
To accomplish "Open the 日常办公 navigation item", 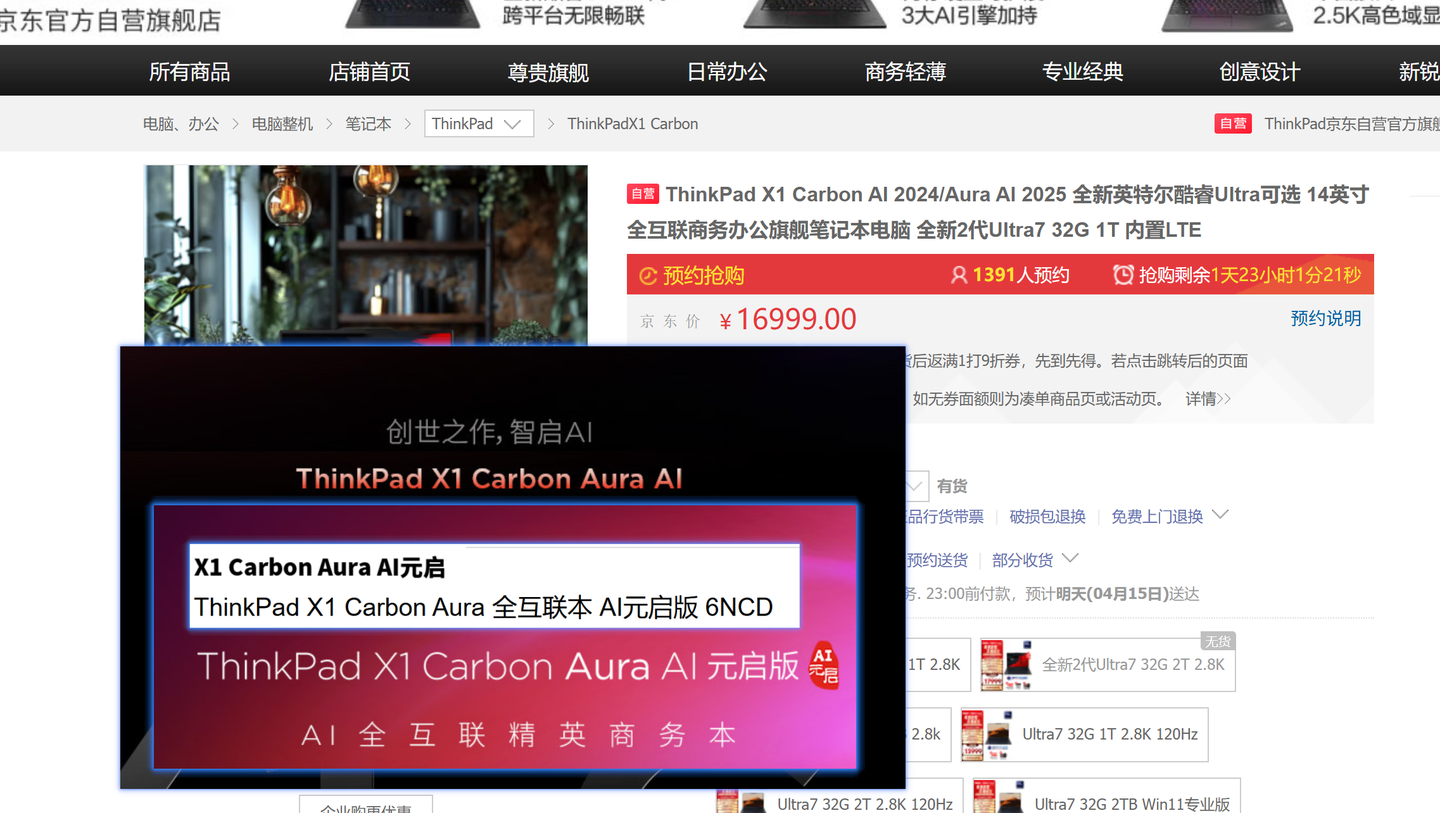I will point(727,72).
